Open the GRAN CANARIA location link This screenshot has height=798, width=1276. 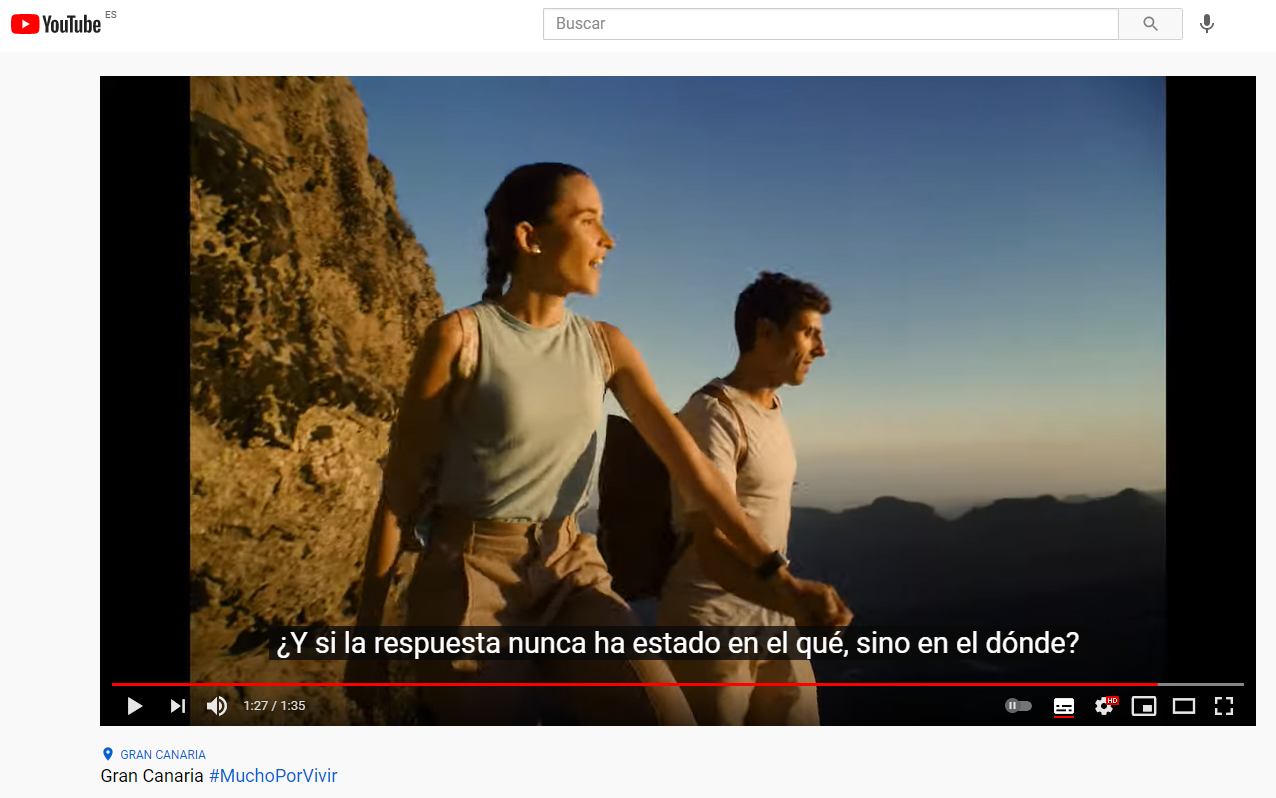[x=163, y=755]
